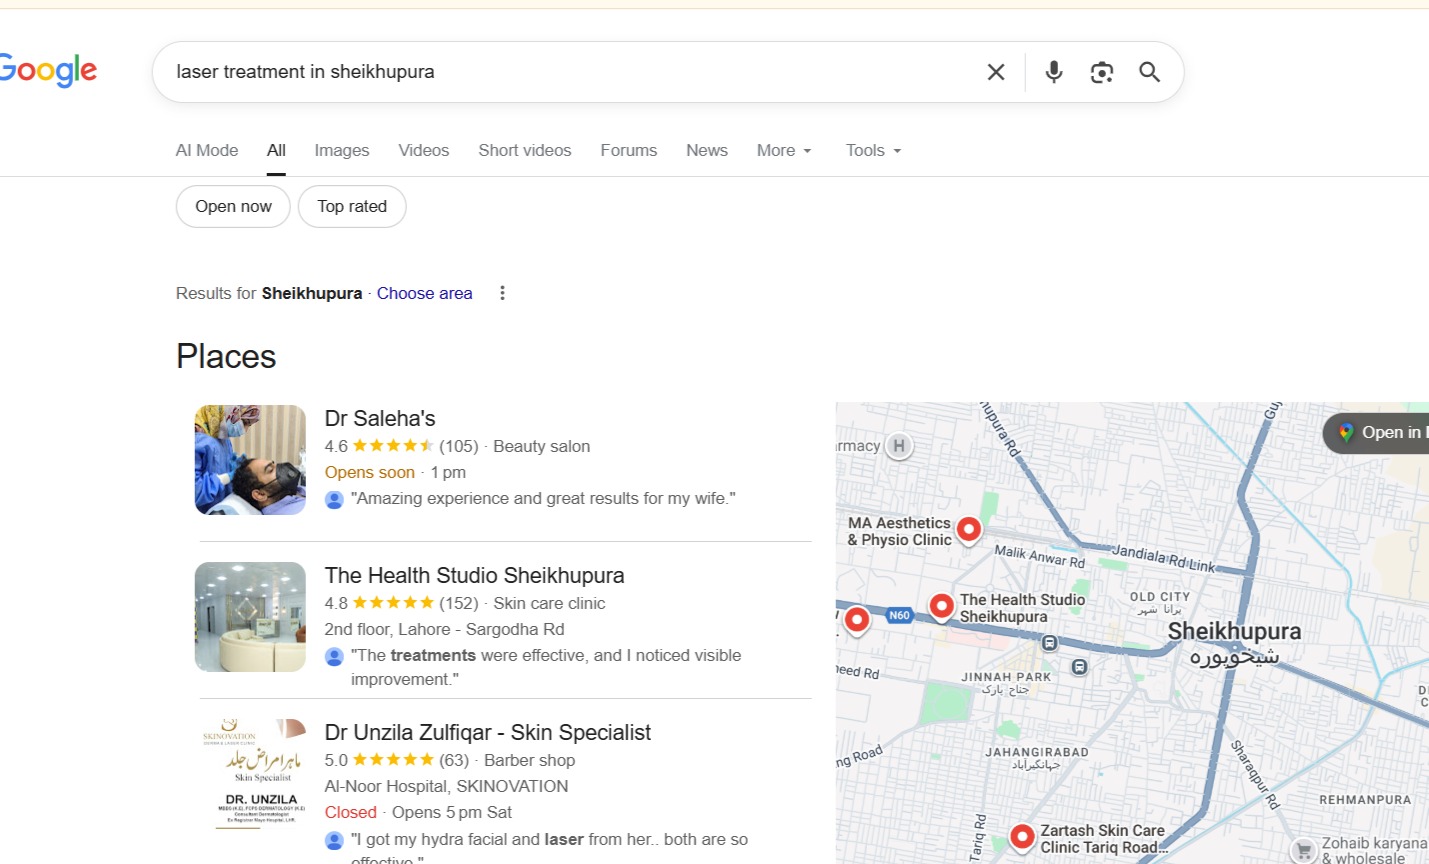Click the Choose area link
Image resolution: width=1429 pixels, height=864 pixels.
(424, 293)
